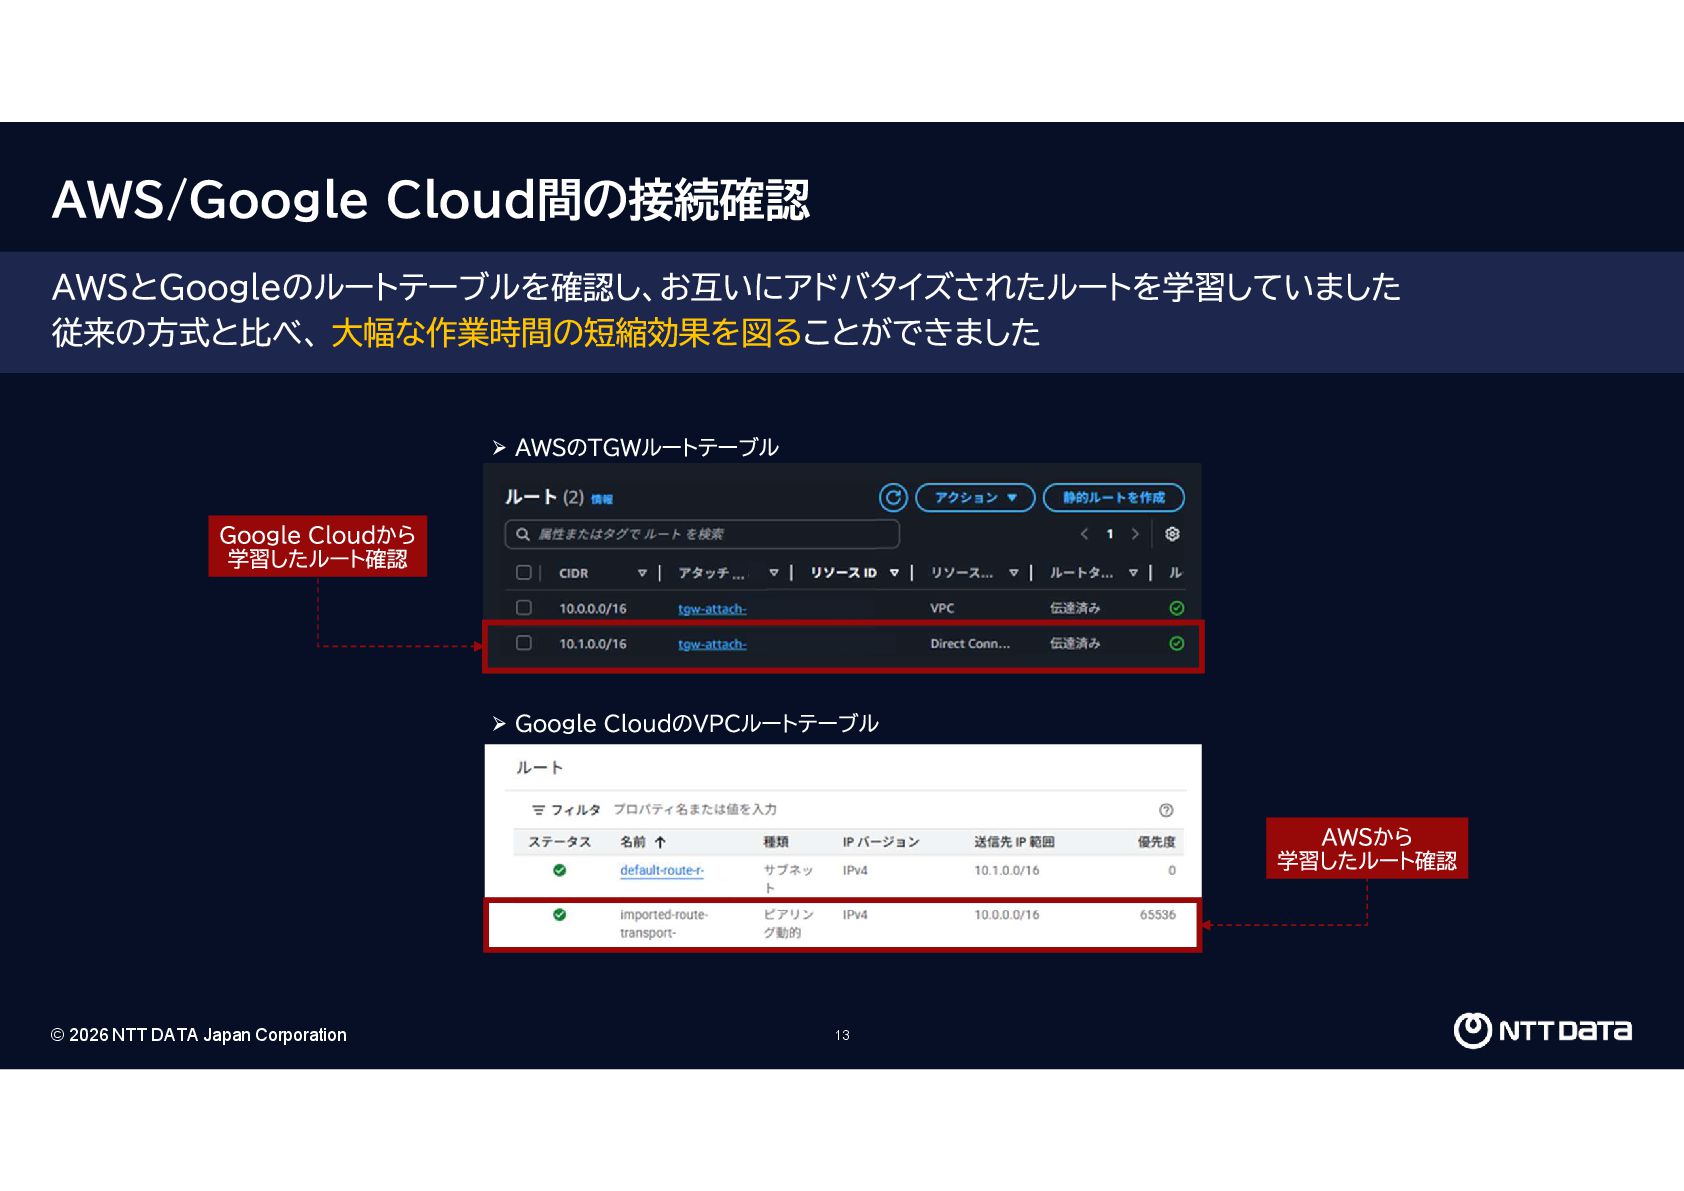This screenshot has height=1191, width=1684.
Task: Click the Google CloudのVPCルートテーブル caption
Action: point(696,723)
